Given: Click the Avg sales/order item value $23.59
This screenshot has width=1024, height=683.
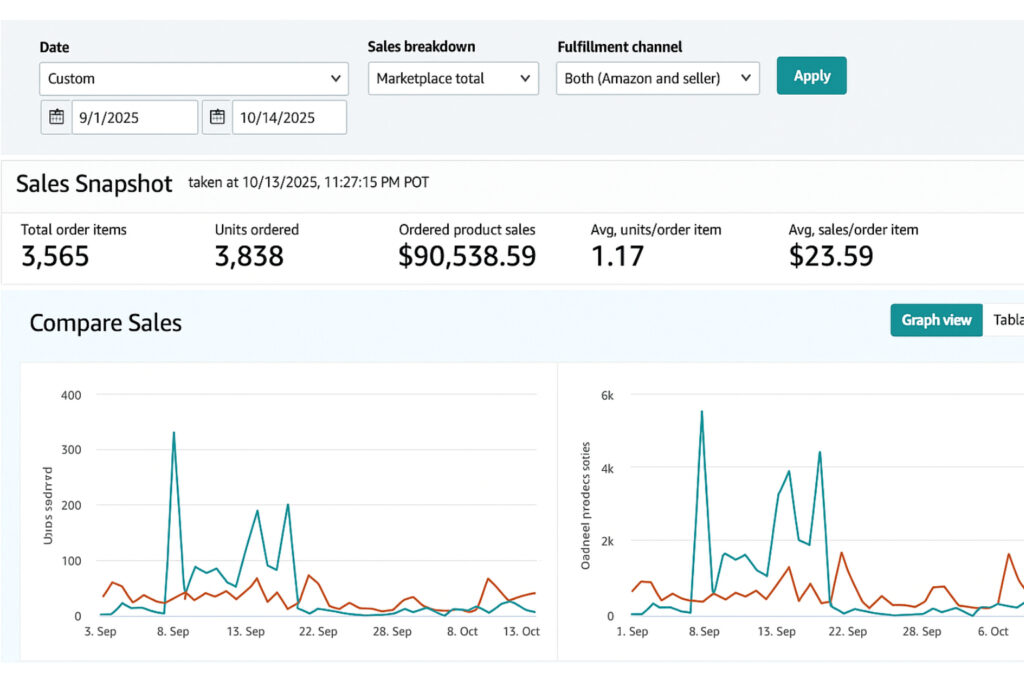Looking at the screenshot, I should [830, 256].
